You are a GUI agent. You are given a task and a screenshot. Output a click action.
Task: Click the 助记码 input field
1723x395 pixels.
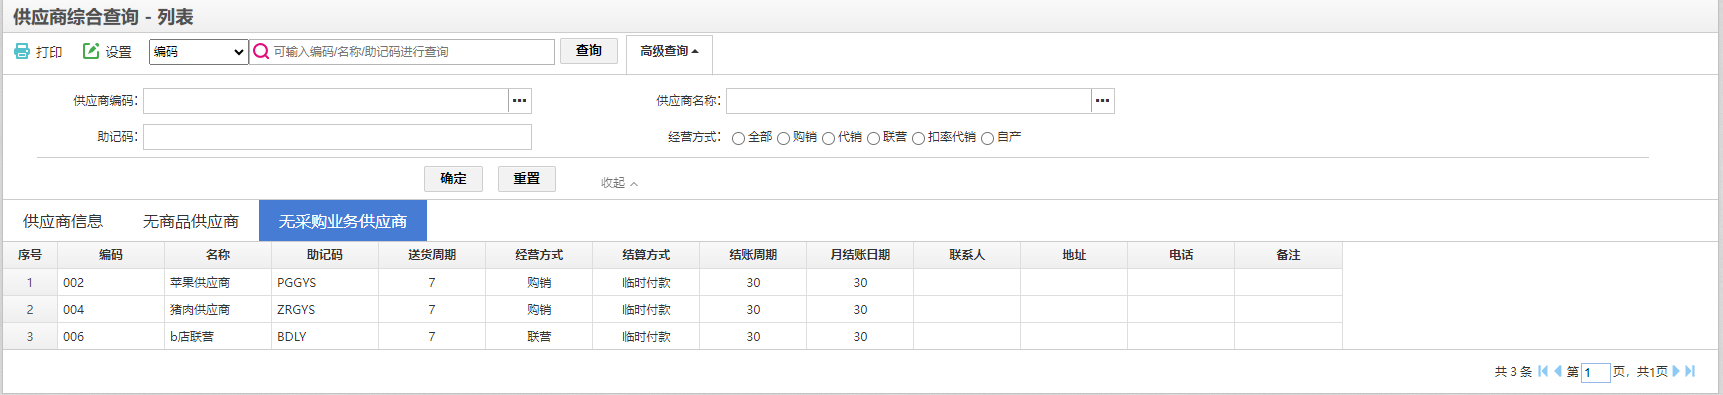(x=337, y=136)
